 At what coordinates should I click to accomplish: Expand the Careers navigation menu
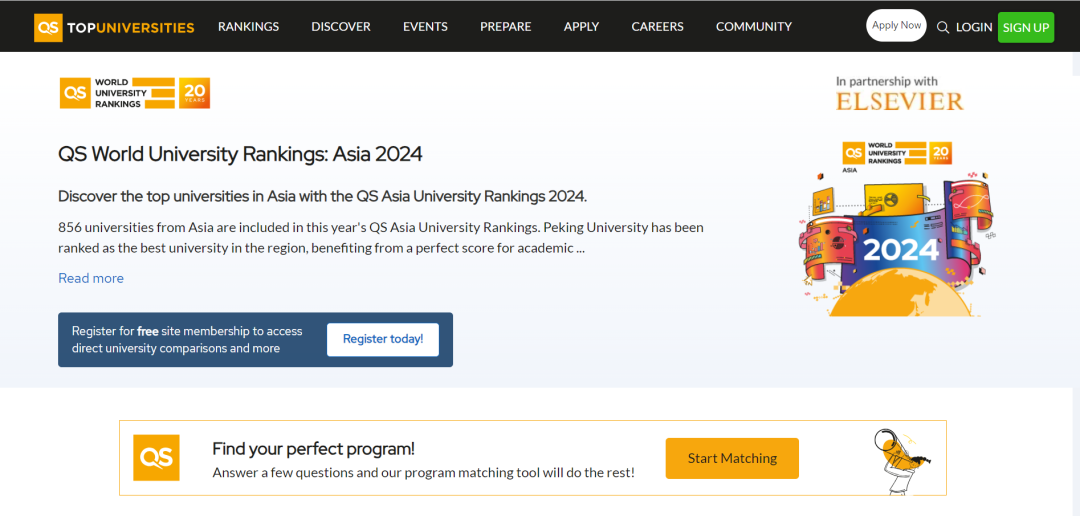pyautogui.click(x=657, y=27)
